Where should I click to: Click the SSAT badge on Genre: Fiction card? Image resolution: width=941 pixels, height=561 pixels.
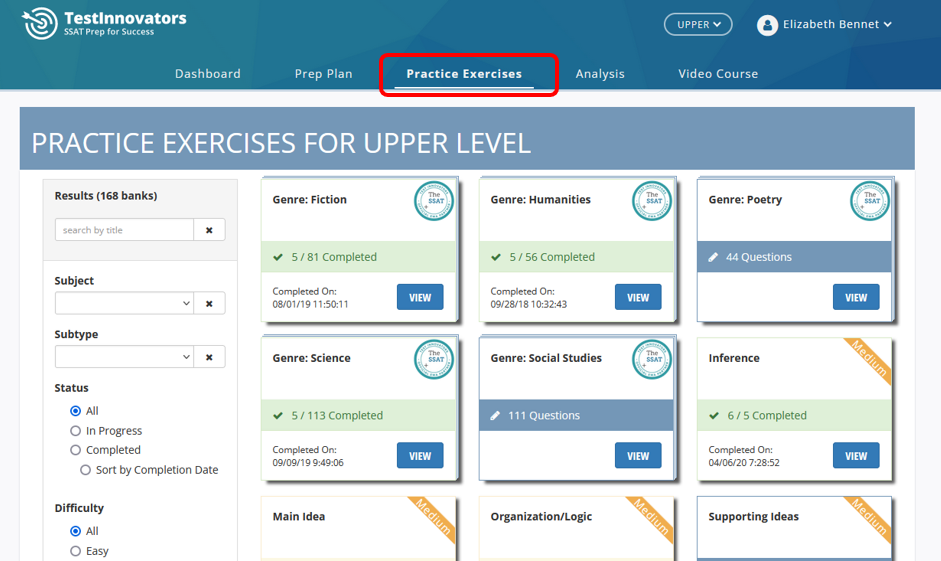coord(434,201)
